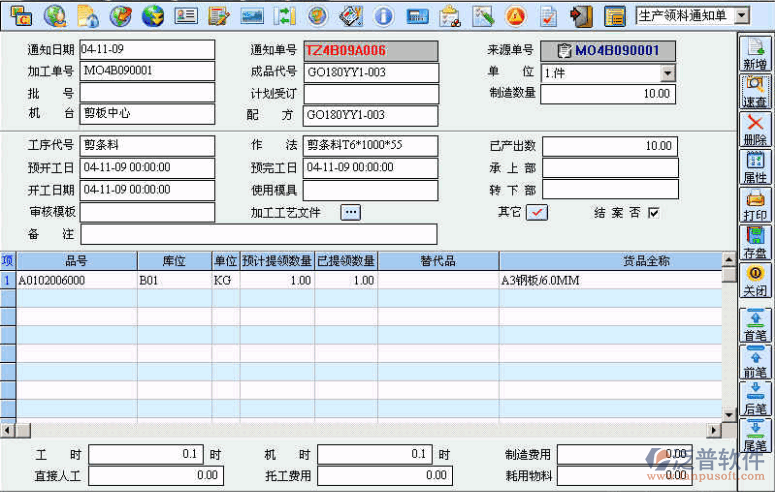The width and height of the screenshot is (775, 492).
Task: Expand the 生产领料通知单 dropdown in toolbar
Action: 741,15
